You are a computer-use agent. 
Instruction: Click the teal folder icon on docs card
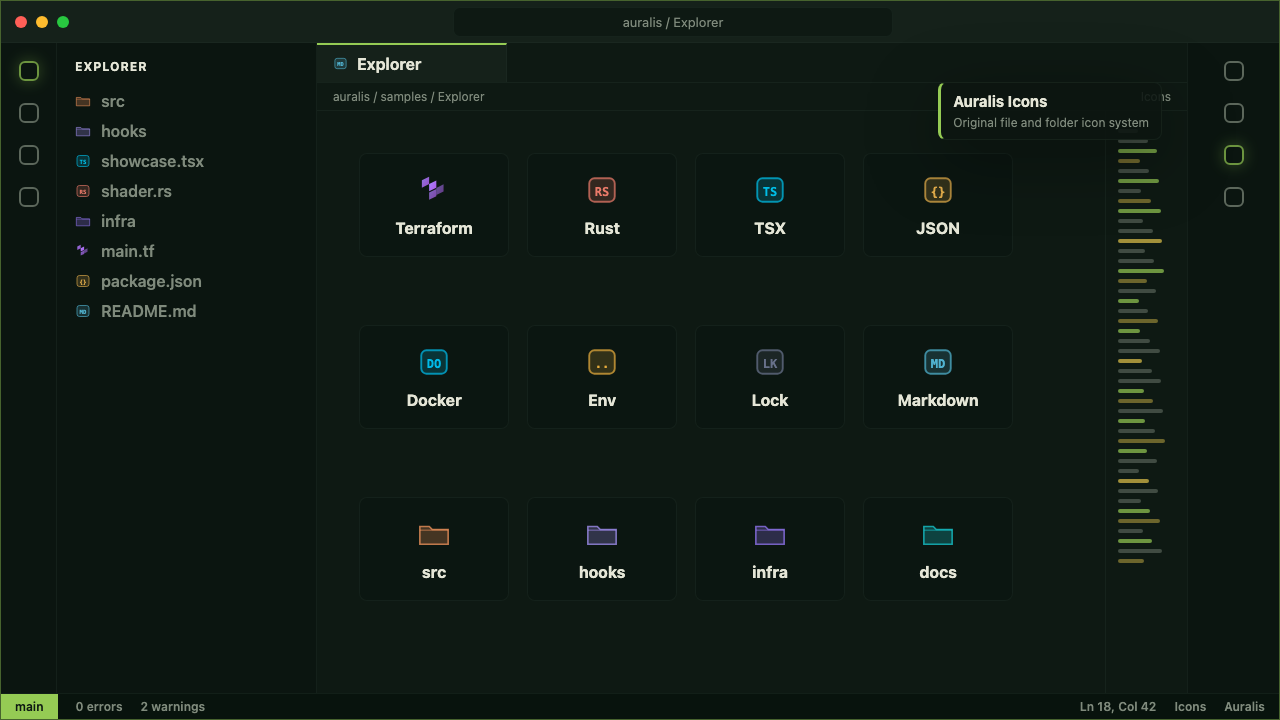(938, 535)
